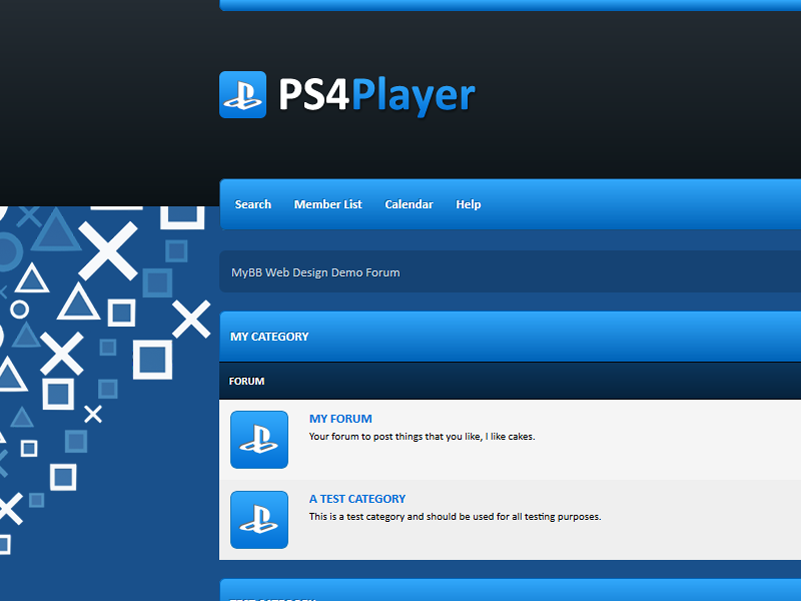Image resolution: width=801 pixels, height=601 pixels.
Task: Click the FORUM column header
Action: pyautogui.click(x=246, y=381)
